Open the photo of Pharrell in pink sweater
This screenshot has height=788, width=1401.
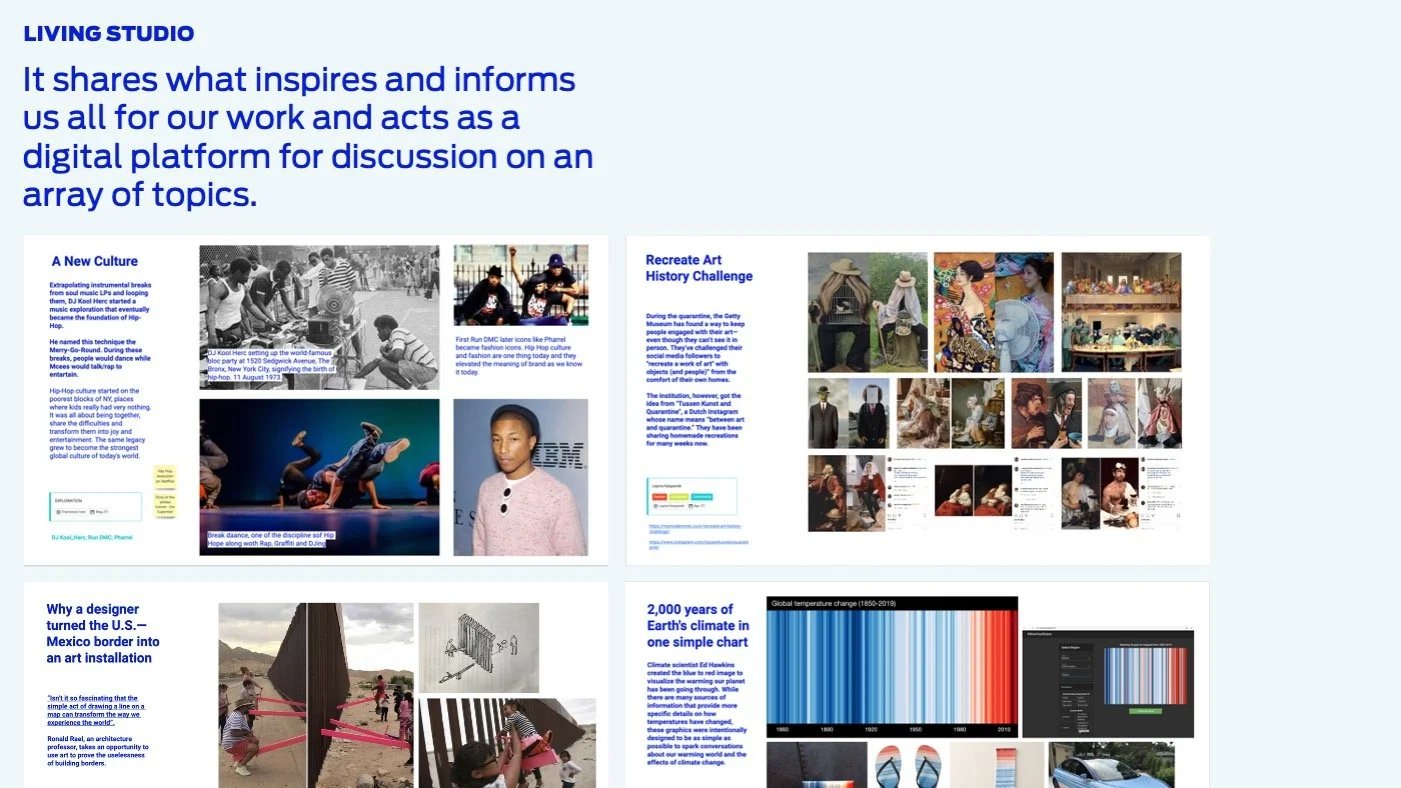coord(521,477)
